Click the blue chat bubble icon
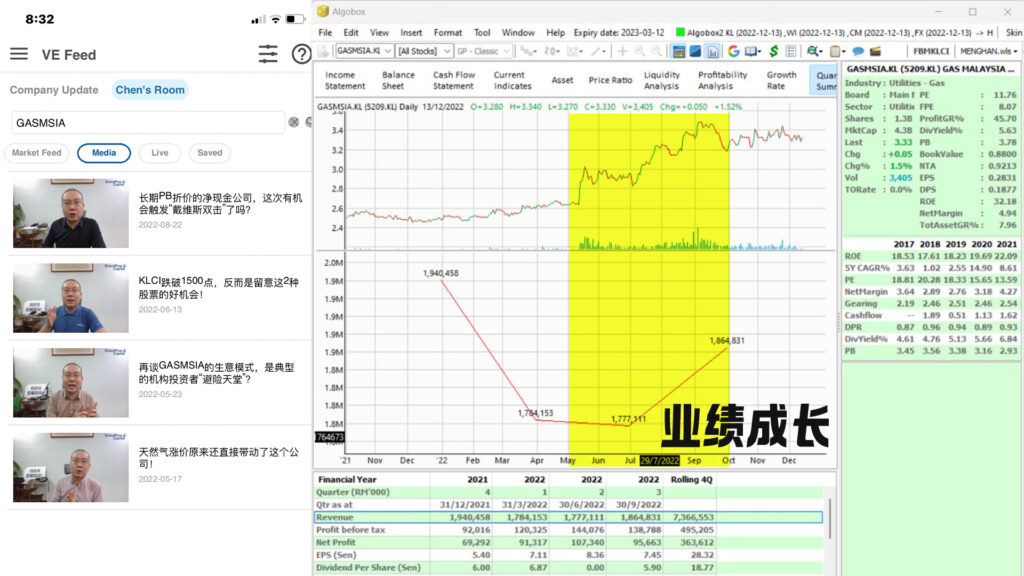The image size is (1024, 576). 858,51
